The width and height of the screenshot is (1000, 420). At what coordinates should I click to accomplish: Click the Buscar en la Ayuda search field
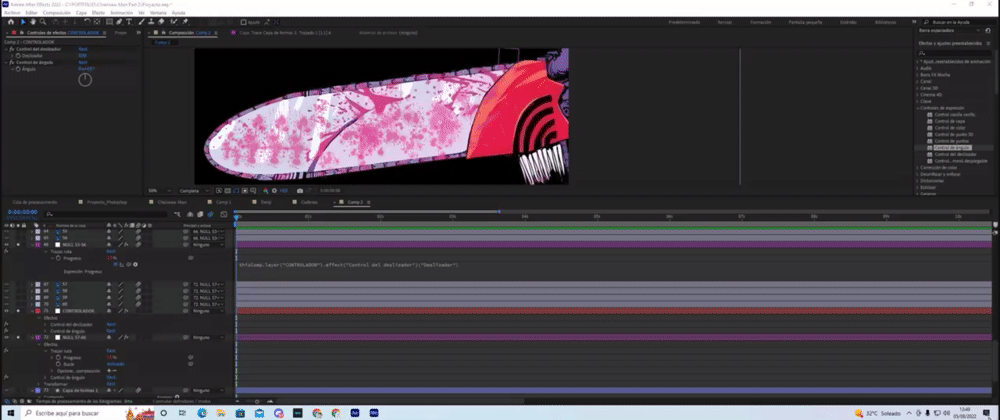click(957, 22)
